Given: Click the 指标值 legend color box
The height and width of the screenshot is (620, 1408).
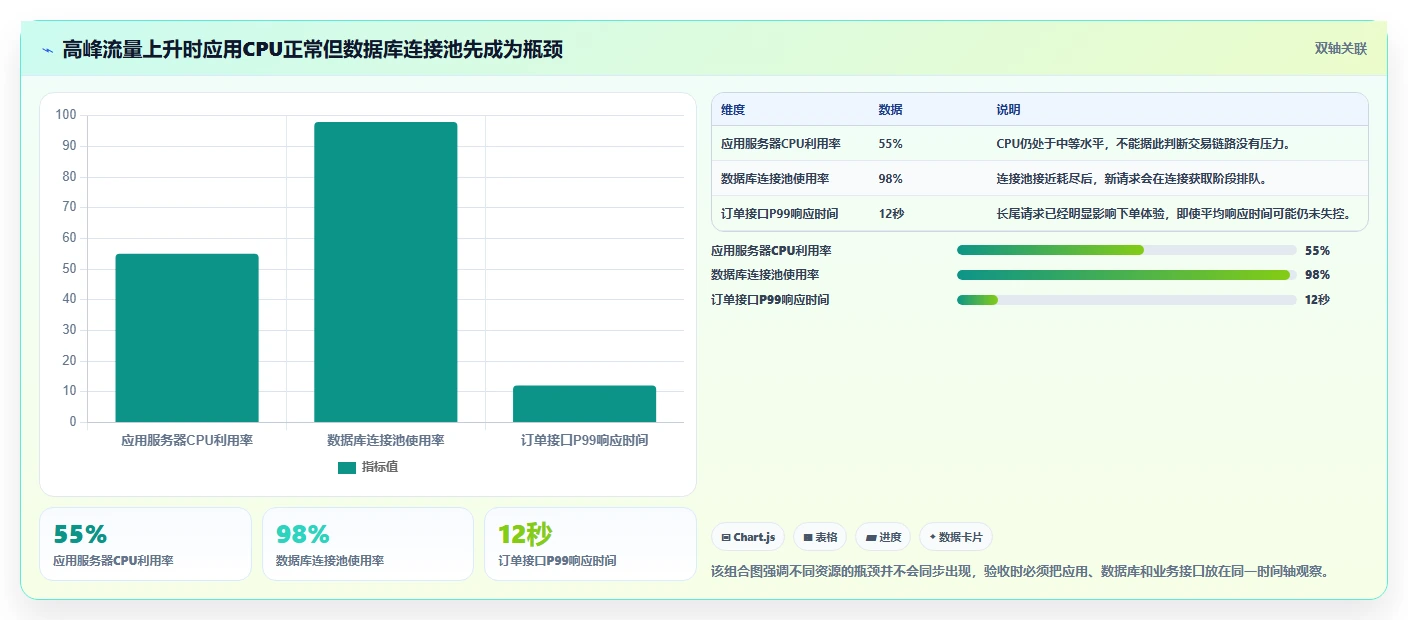Looking at the screenshot, I should pos(347,468).
